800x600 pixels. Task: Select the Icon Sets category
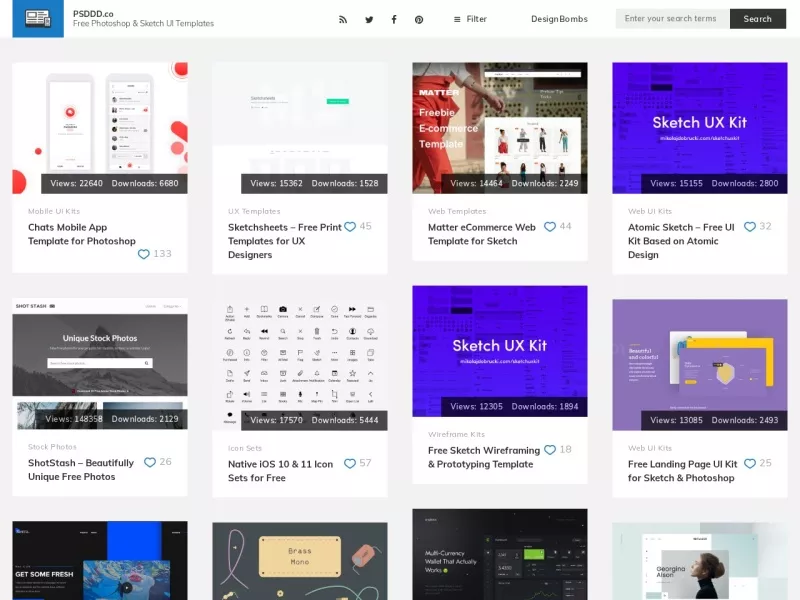(x=245, y=448)
